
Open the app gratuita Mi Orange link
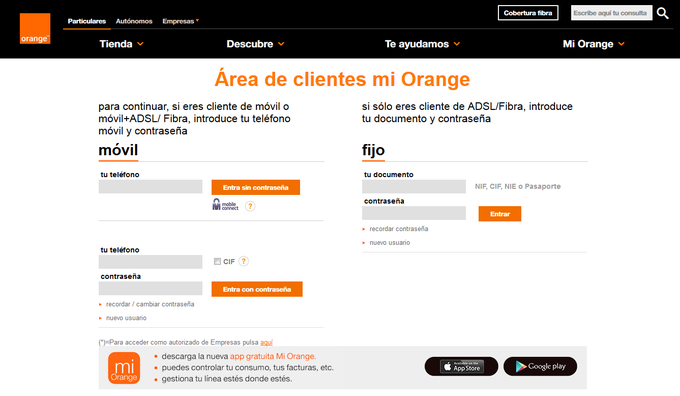pyautogui.click(x=273, y=356)
